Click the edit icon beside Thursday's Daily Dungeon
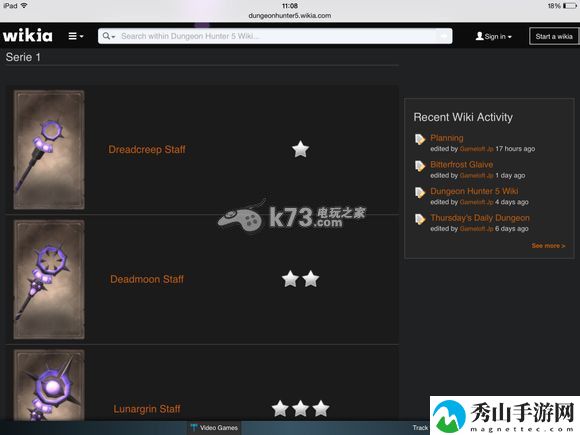 pos(420,219)
